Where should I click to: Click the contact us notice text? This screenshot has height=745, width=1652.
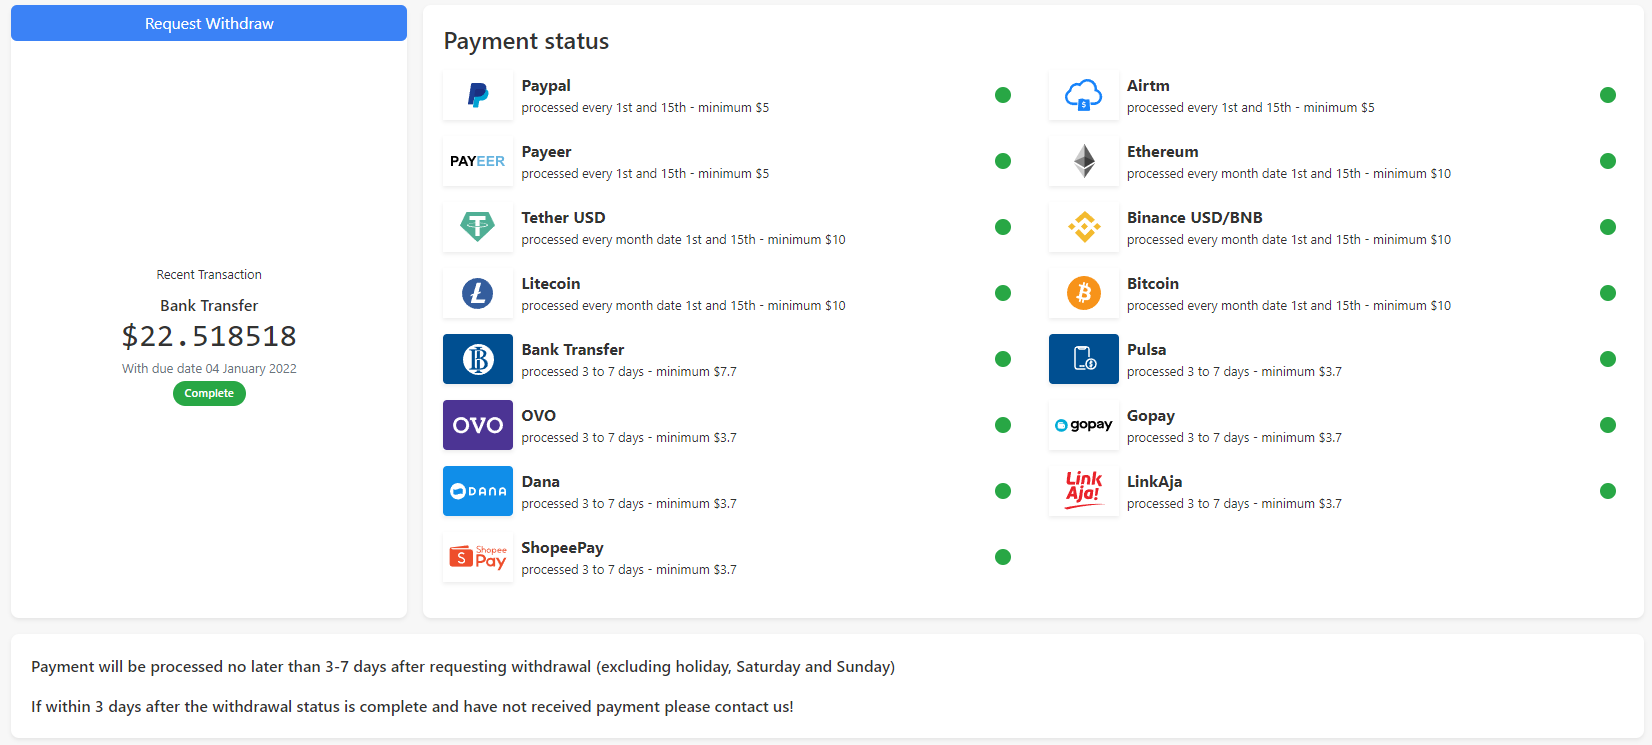click(412, 707)
